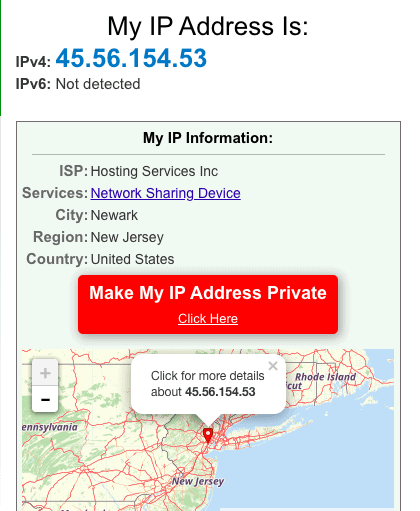Image resolution: width=420 pixels, height=511 pixels.
Task: Click the blue IPv4 address 45.56.154.53
Action: [x=131, y=58]
